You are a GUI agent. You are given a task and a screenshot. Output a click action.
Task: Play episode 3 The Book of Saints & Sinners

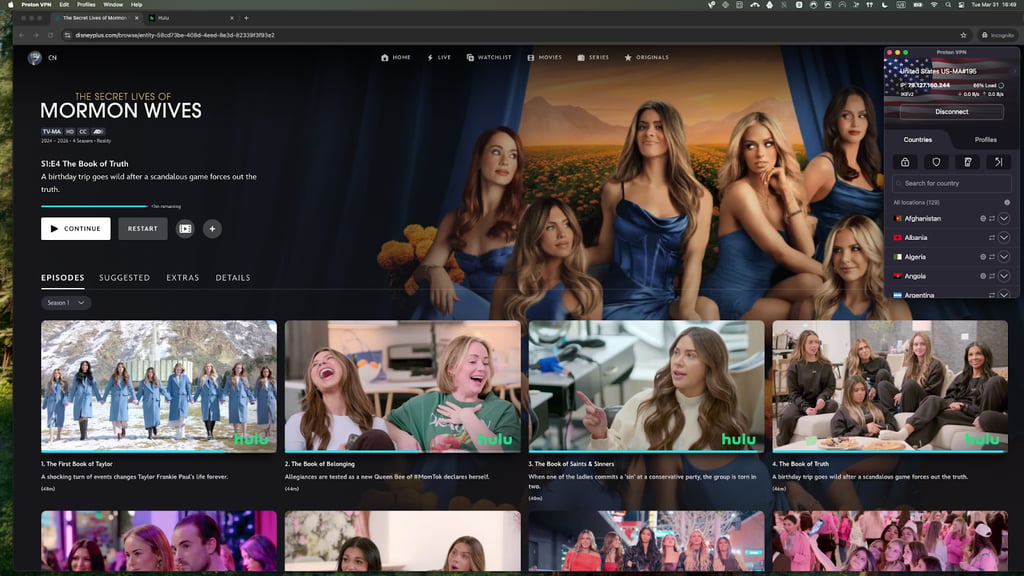click(x=646, y=386)
